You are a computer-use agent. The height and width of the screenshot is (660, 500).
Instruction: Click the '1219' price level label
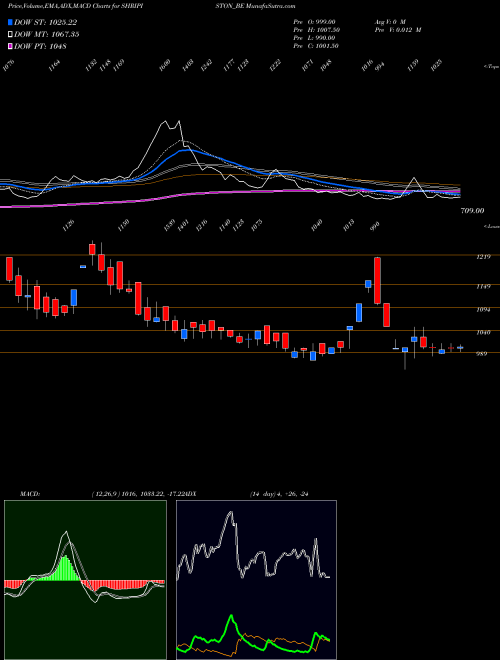pos(484,257)
